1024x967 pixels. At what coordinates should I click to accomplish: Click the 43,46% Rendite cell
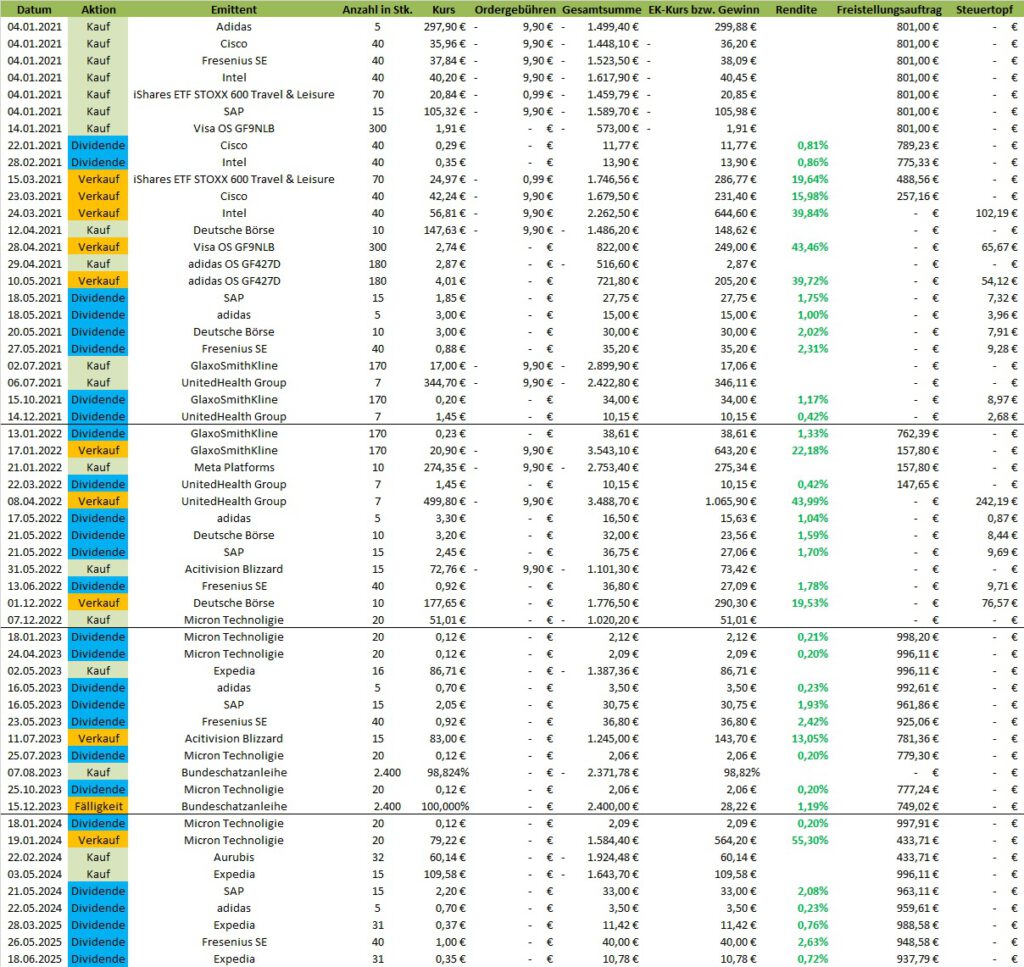(x=810, y=247)
